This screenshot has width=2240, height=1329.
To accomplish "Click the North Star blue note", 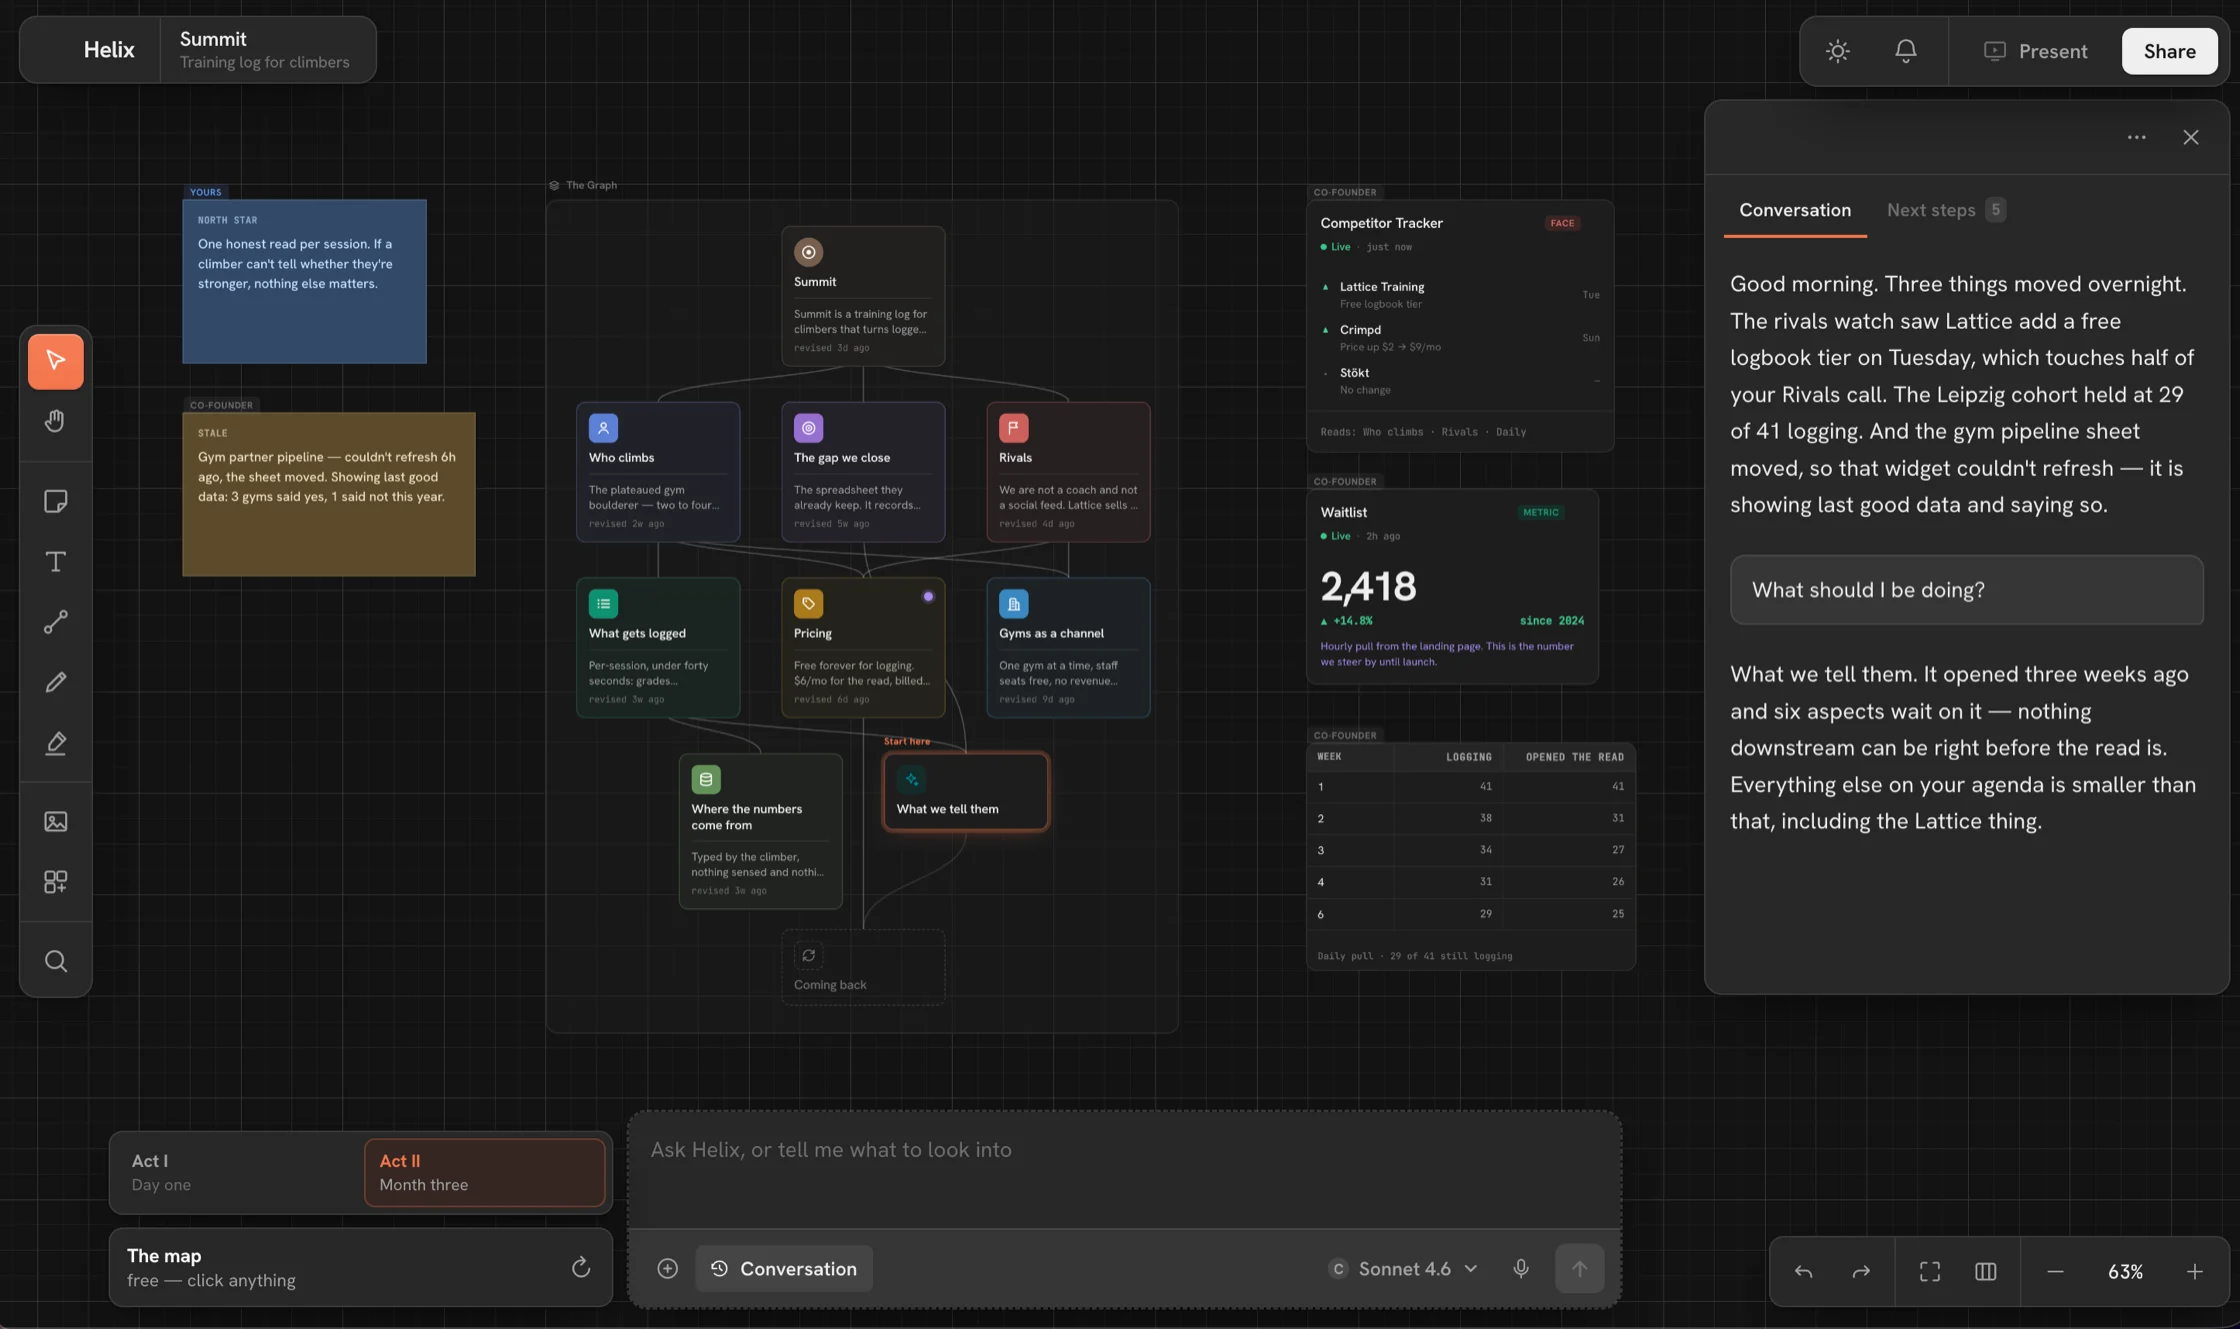I will point(304,281).
